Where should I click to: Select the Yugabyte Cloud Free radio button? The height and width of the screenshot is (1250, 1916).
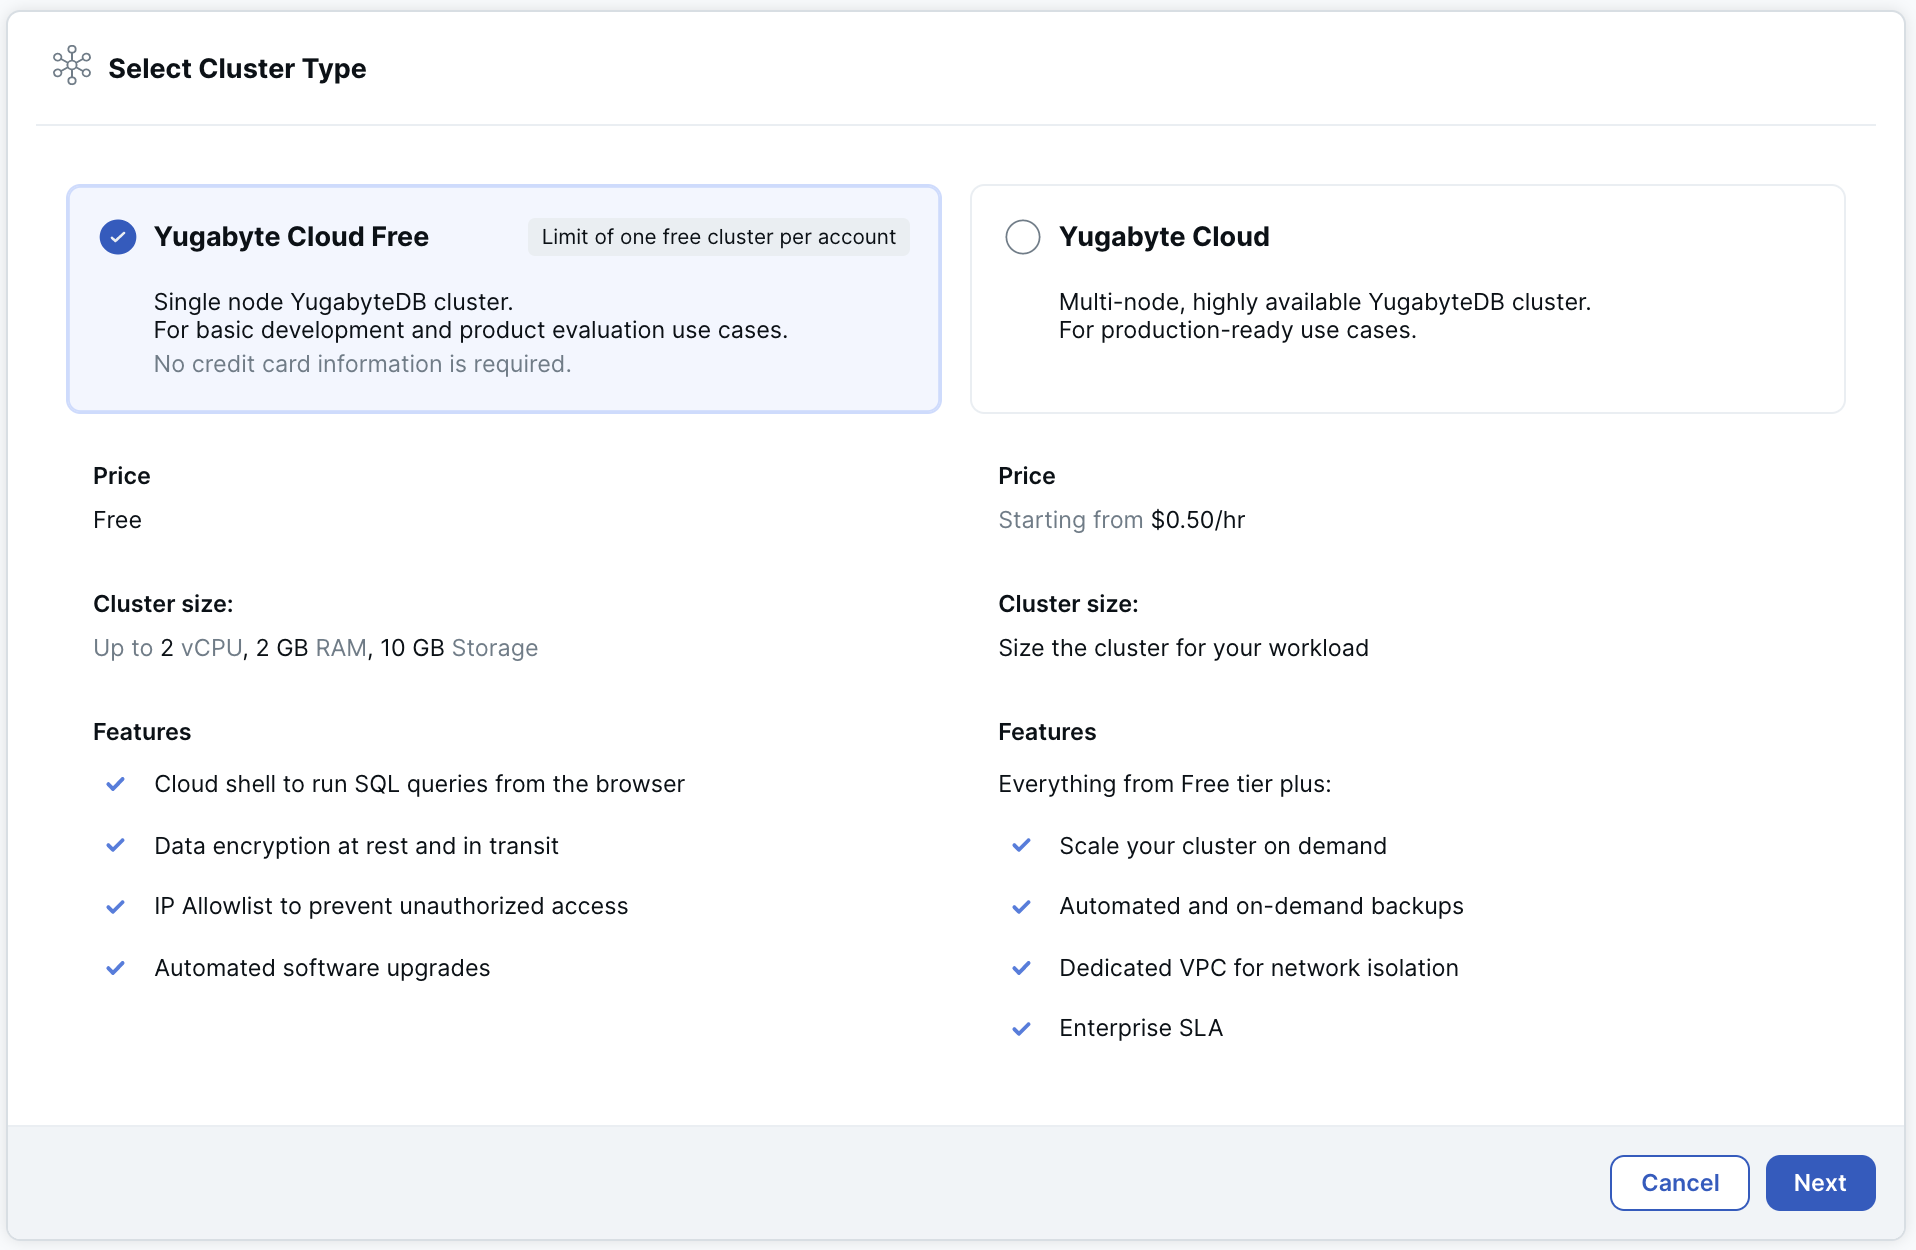[118, 237]
